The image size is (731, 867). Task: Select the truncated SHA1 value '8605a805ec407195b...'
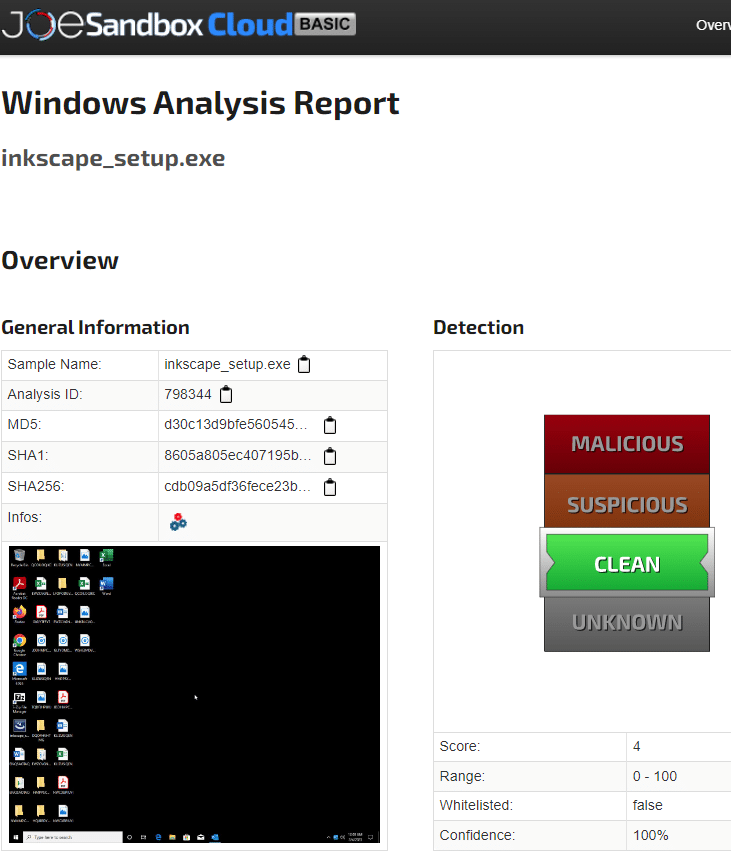coord(238,455)
